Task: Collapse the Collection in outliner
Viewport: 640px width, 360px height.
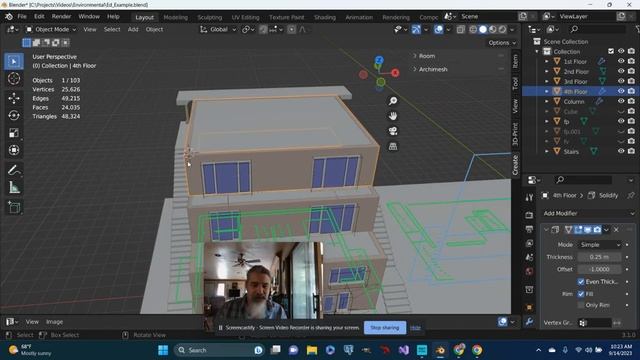Action: coord(537,51)
